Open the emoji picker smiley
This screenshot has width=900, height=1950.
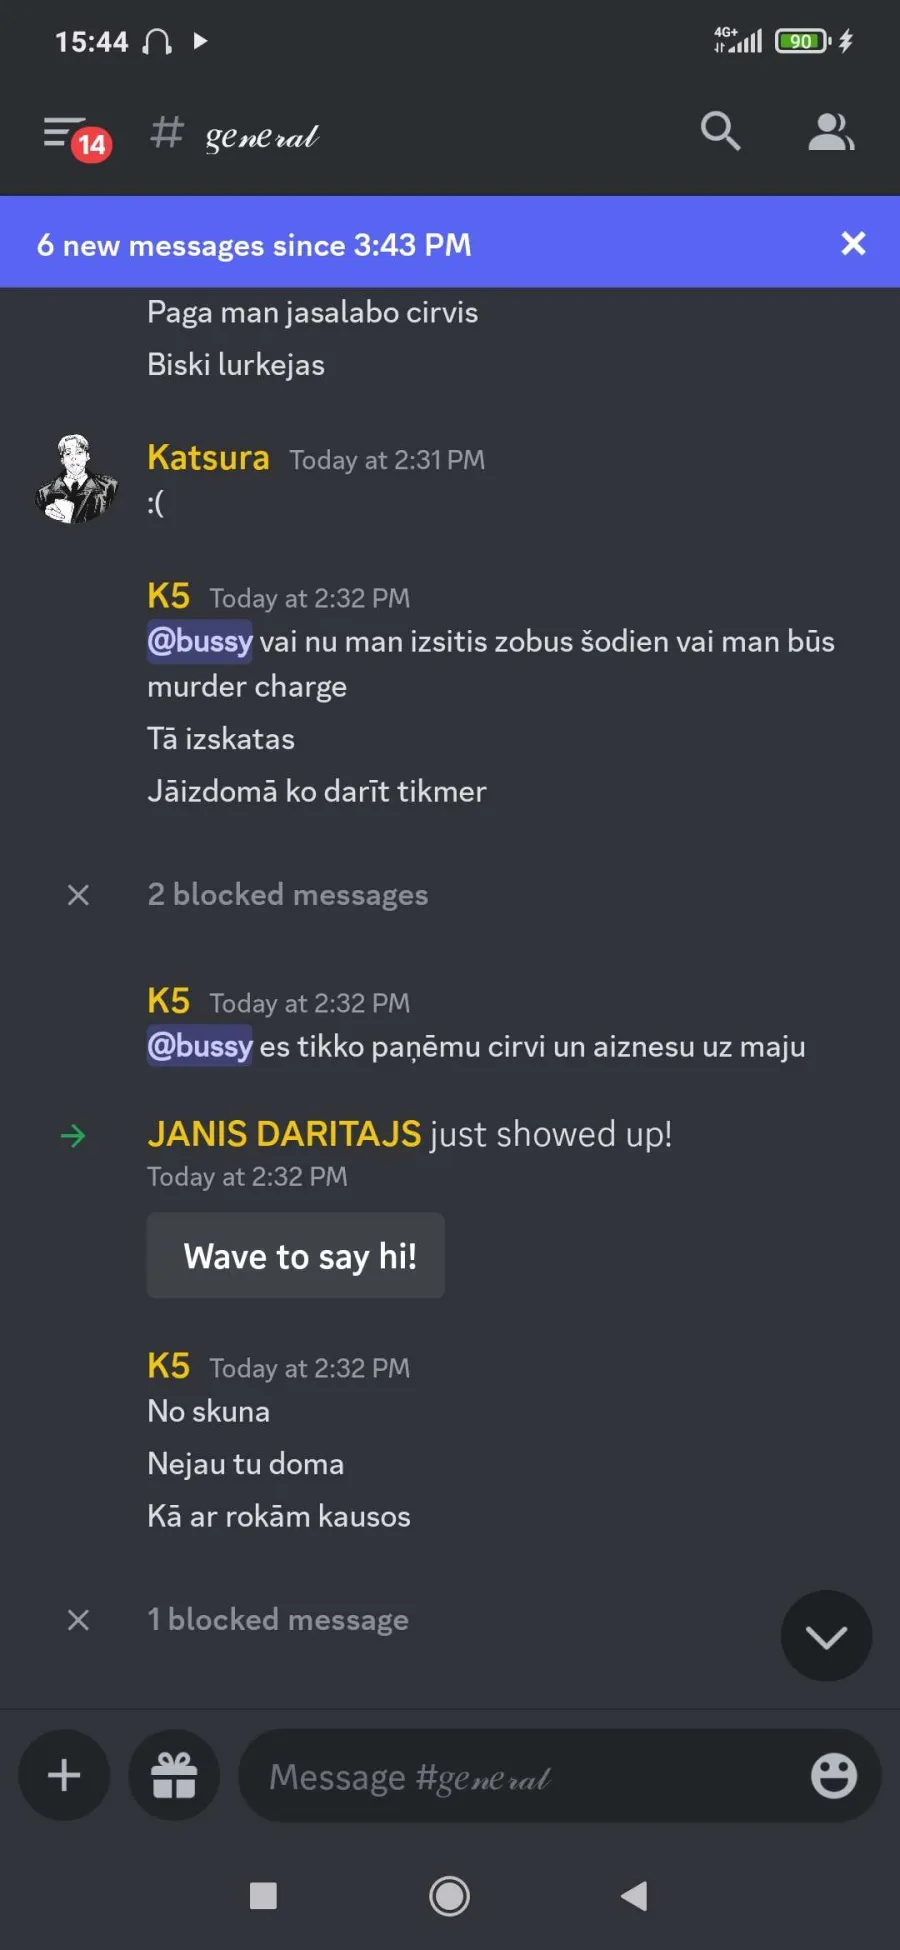point(833,1775)
